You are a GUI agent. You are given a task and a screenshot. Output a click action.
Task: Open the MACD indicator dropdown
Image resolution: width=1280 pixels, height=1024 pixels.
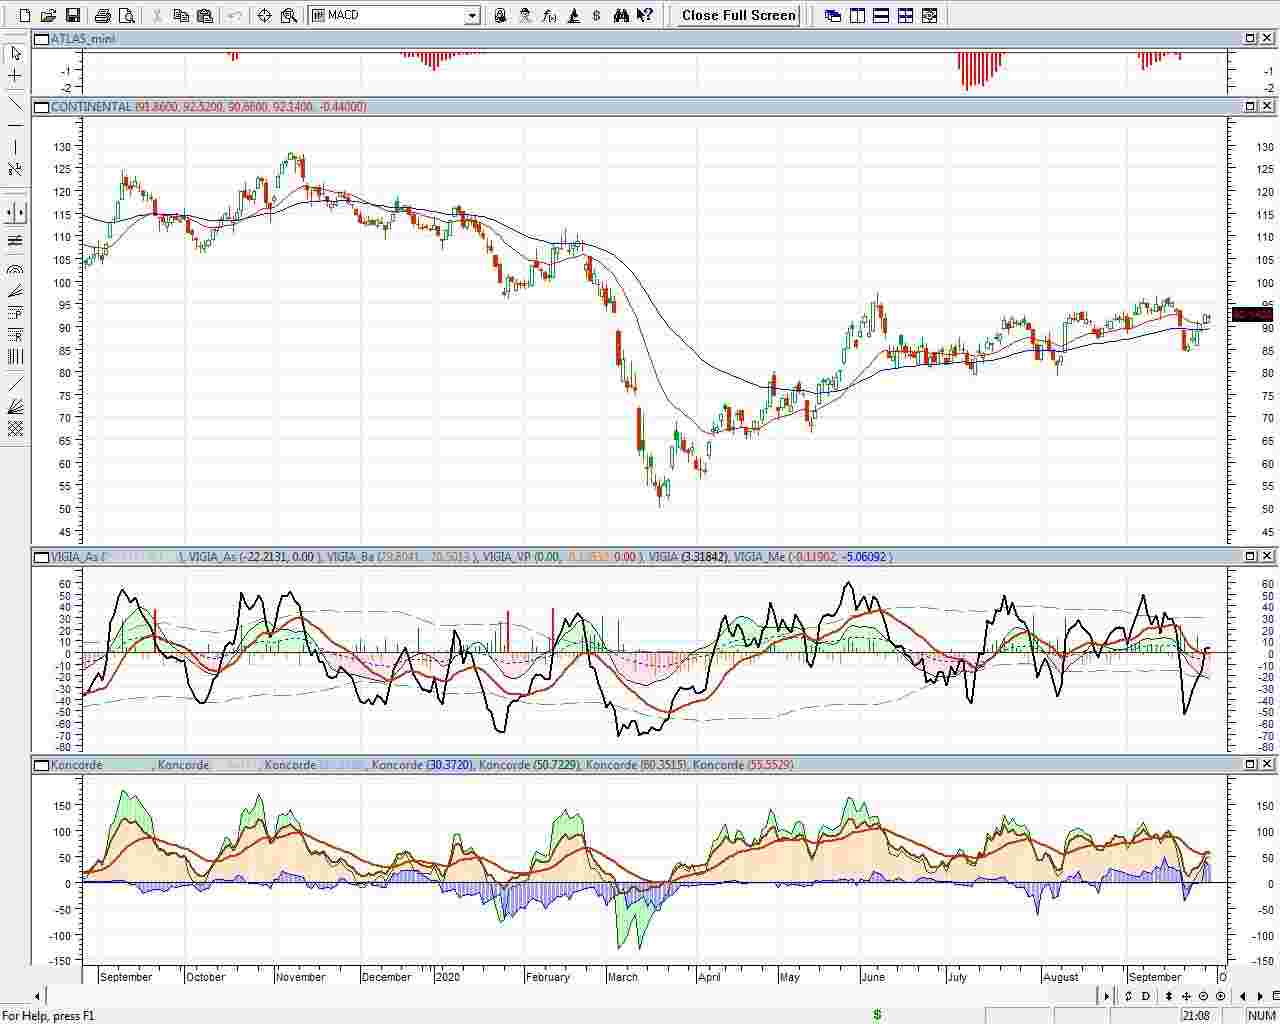coord(472,16)
